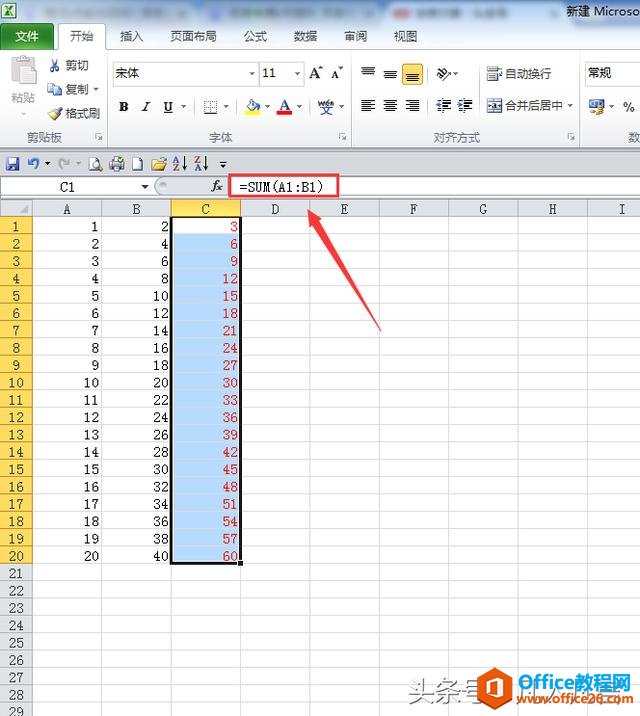Click the decrease indent icon
The width and height of the screenshot is (640, 716).
click(x=443, y=105)
